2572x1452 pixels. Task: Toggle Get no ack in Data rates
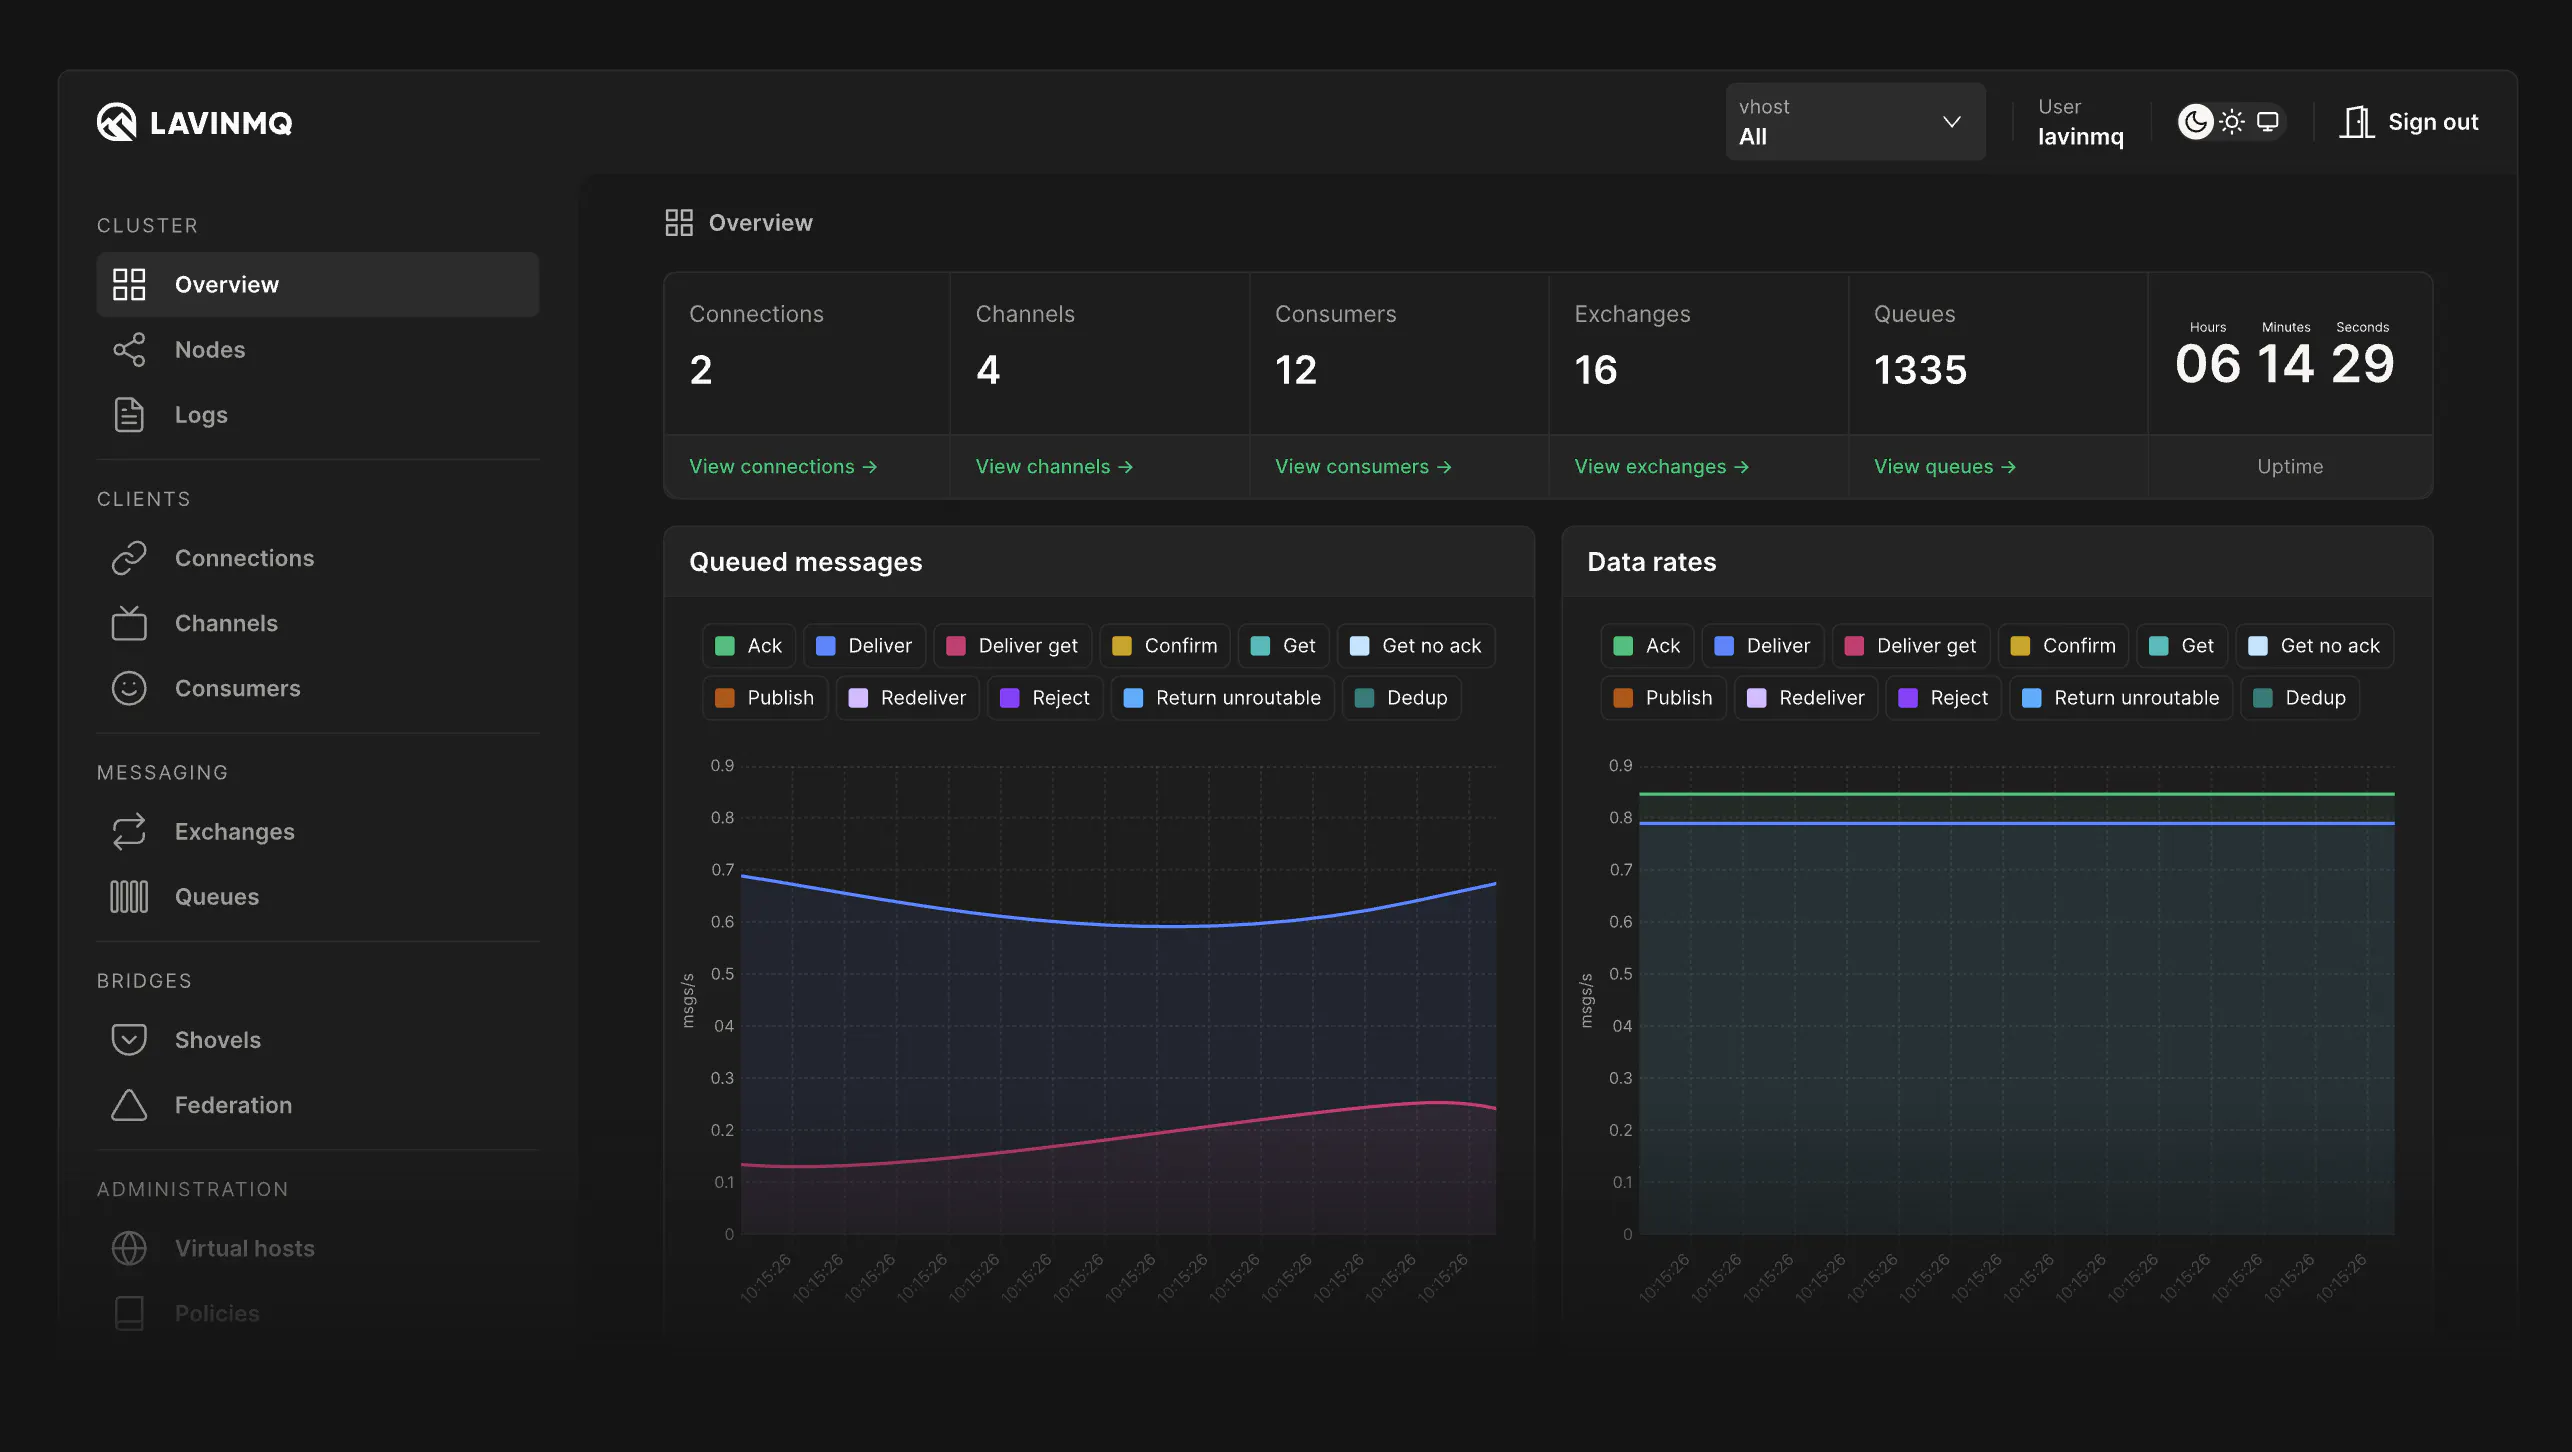(x=2315, y=645)
